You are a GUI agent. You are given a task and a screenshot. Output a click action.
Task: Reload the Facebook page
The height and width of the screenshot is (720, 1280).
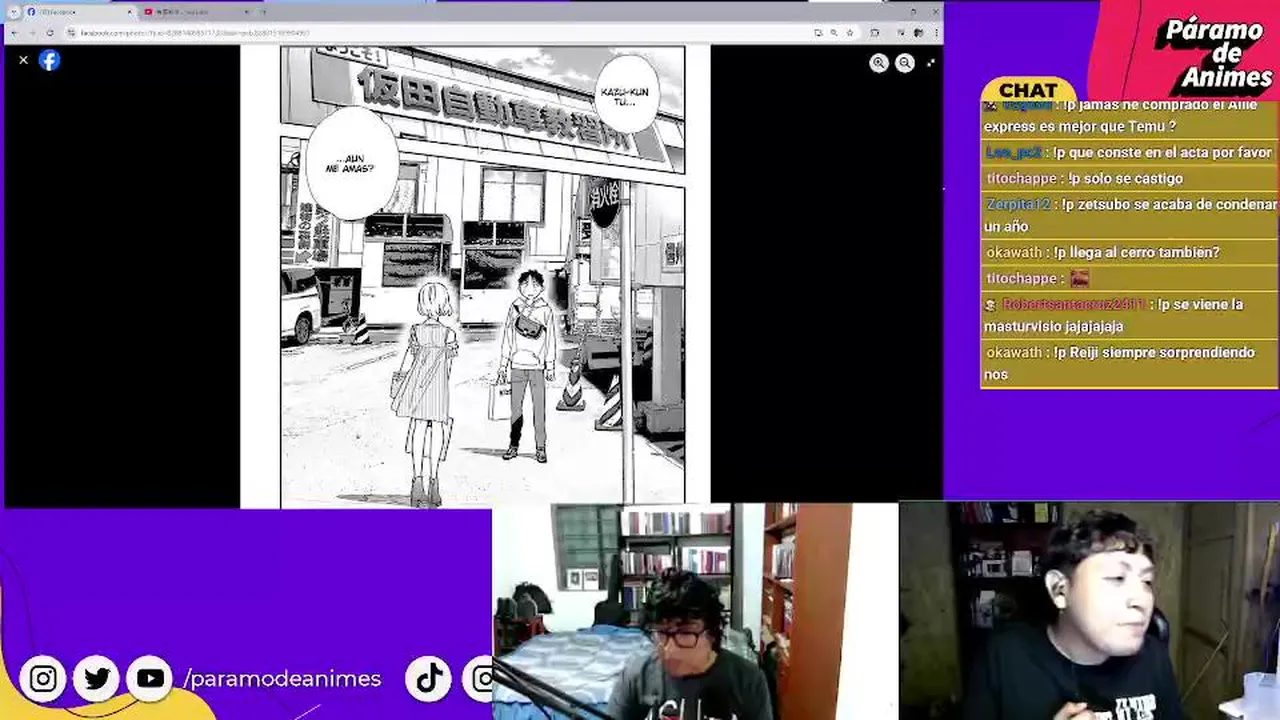pos(50,33)
